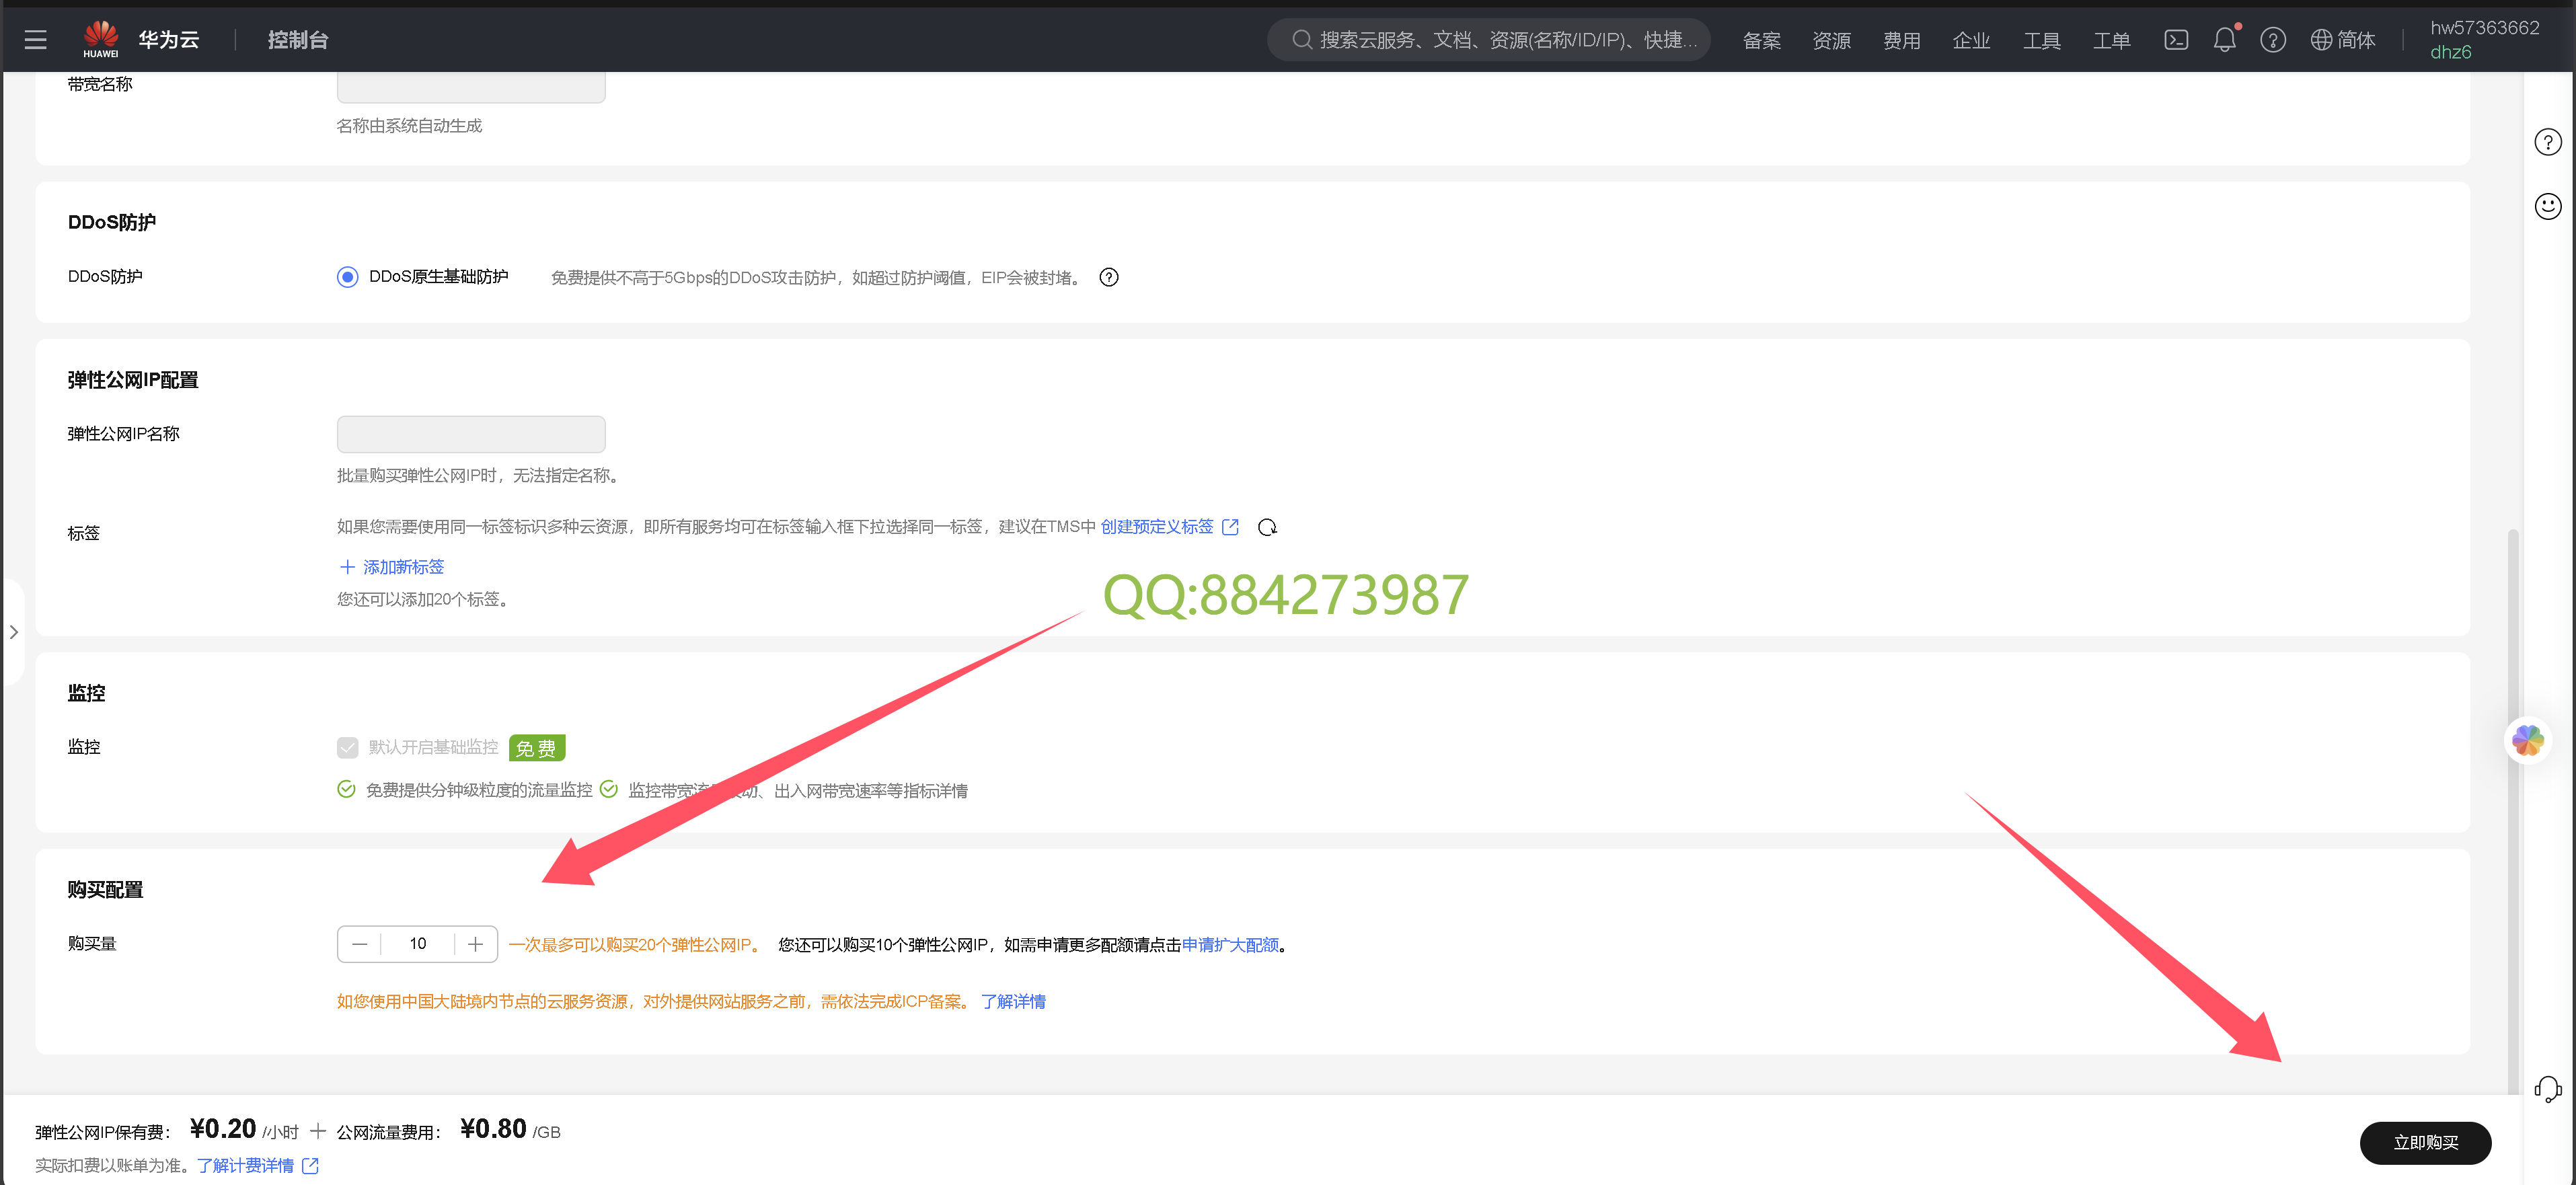The height and width of the screenshot is (1185, 2576).
Task: Click the 弹性公网IP名称 input field
Action: pos(471,434)
